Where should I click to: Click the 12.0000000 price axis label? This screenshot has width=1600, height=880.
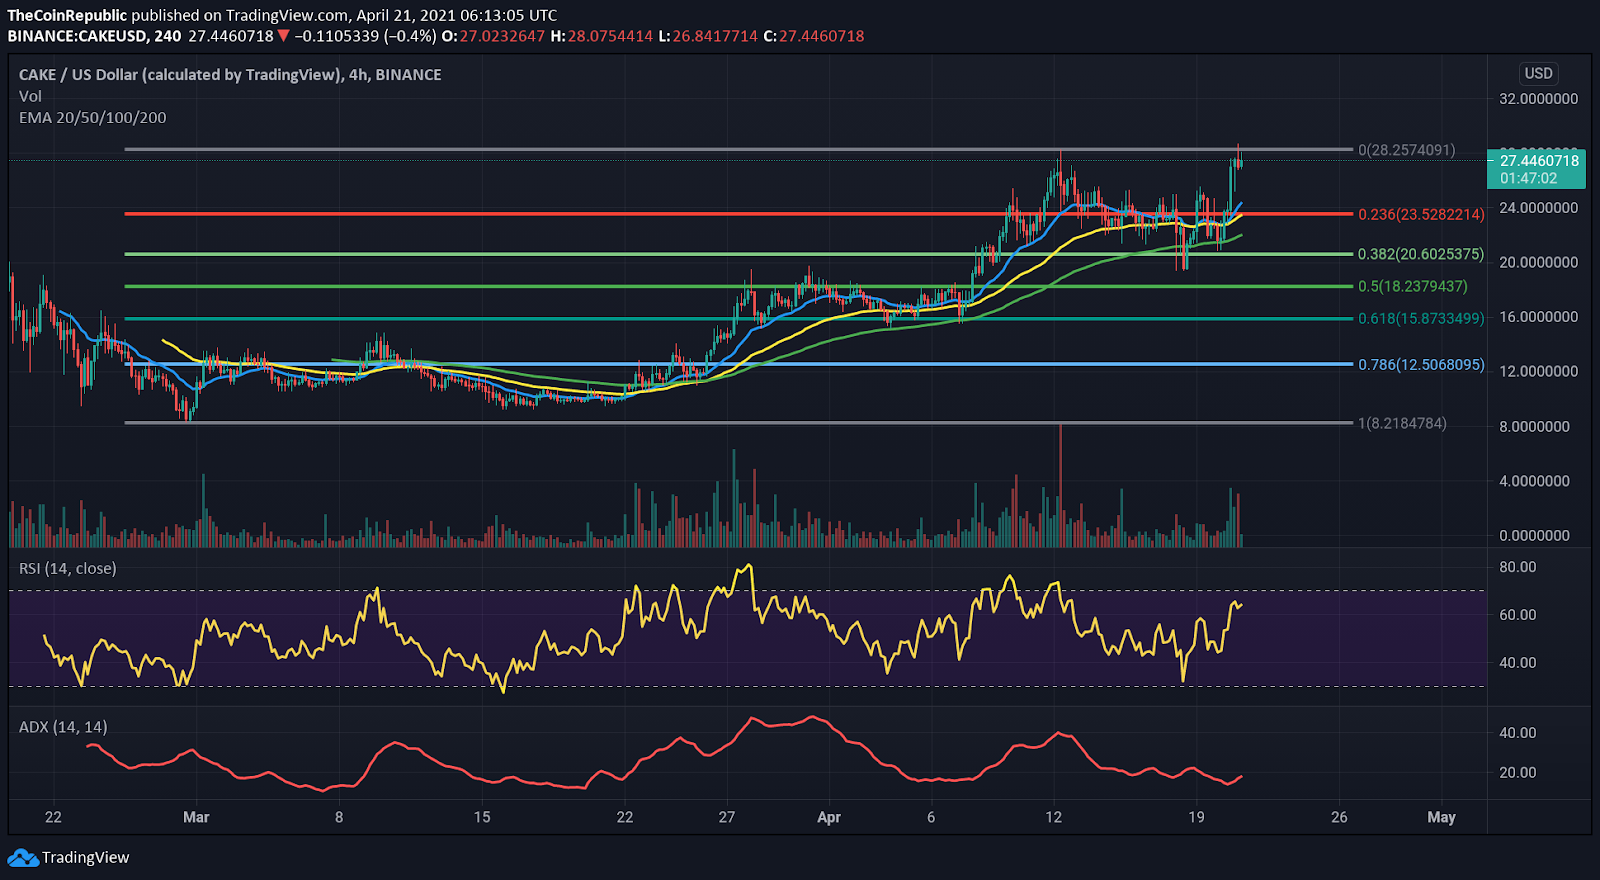click(x=1538, y=371)
